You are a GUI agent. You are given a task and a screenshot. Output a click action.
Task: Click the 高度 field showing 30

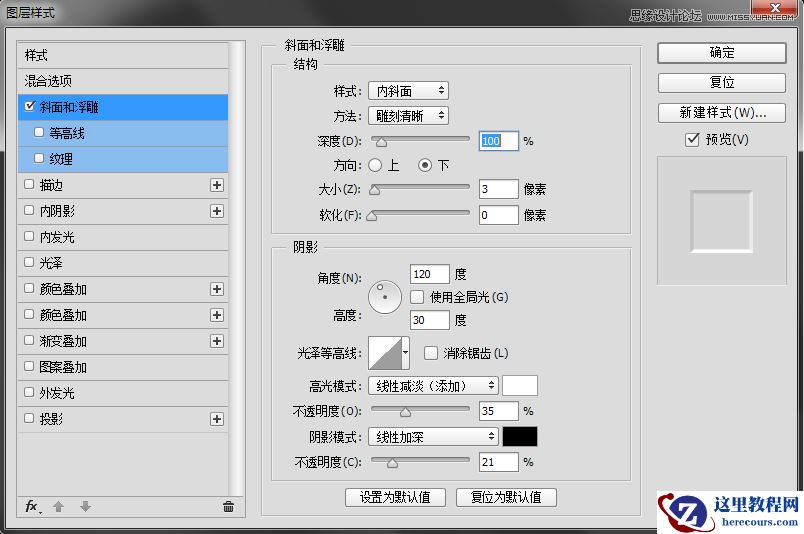430,320
